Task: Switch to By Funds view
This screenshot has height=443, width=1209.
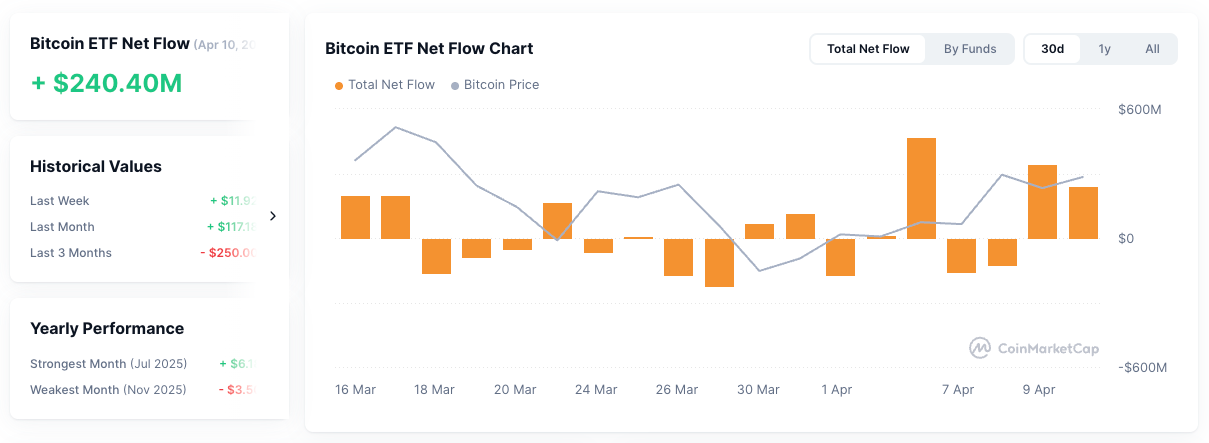Action: coord(970,49)
